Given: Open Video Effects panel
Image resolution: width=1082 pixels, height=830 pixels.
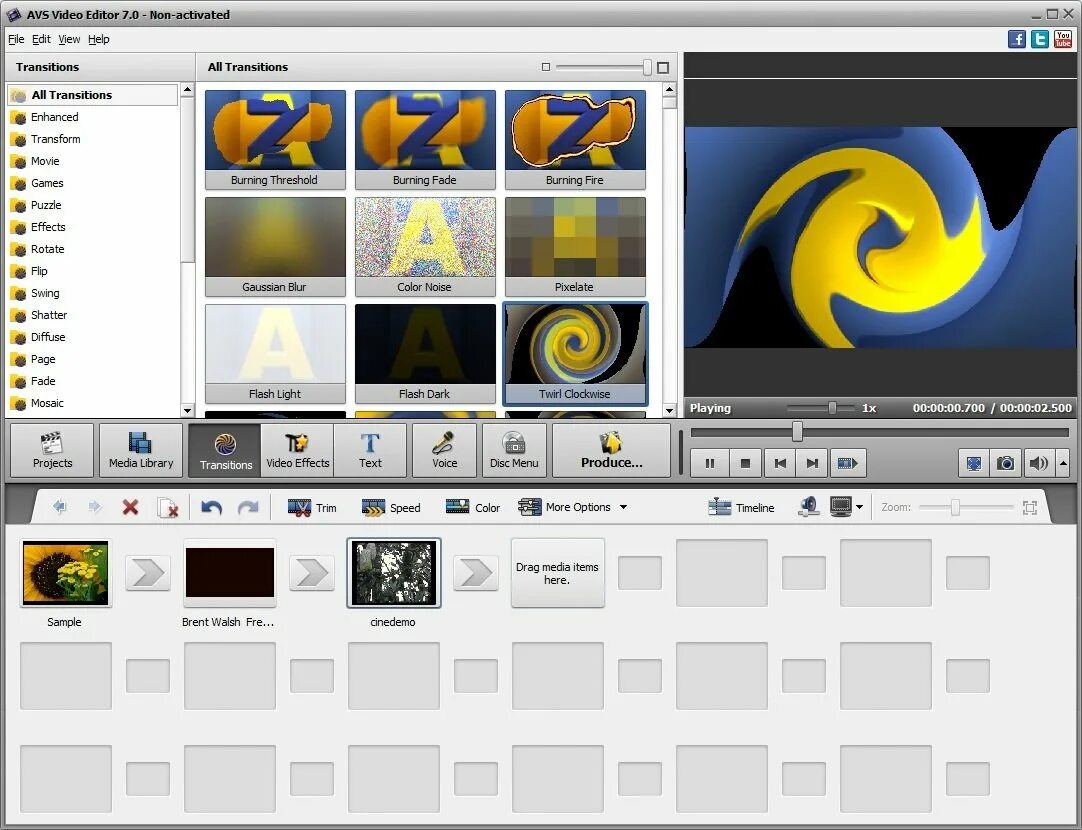Looking at the screenshot, I should click(x=297, y=451).
